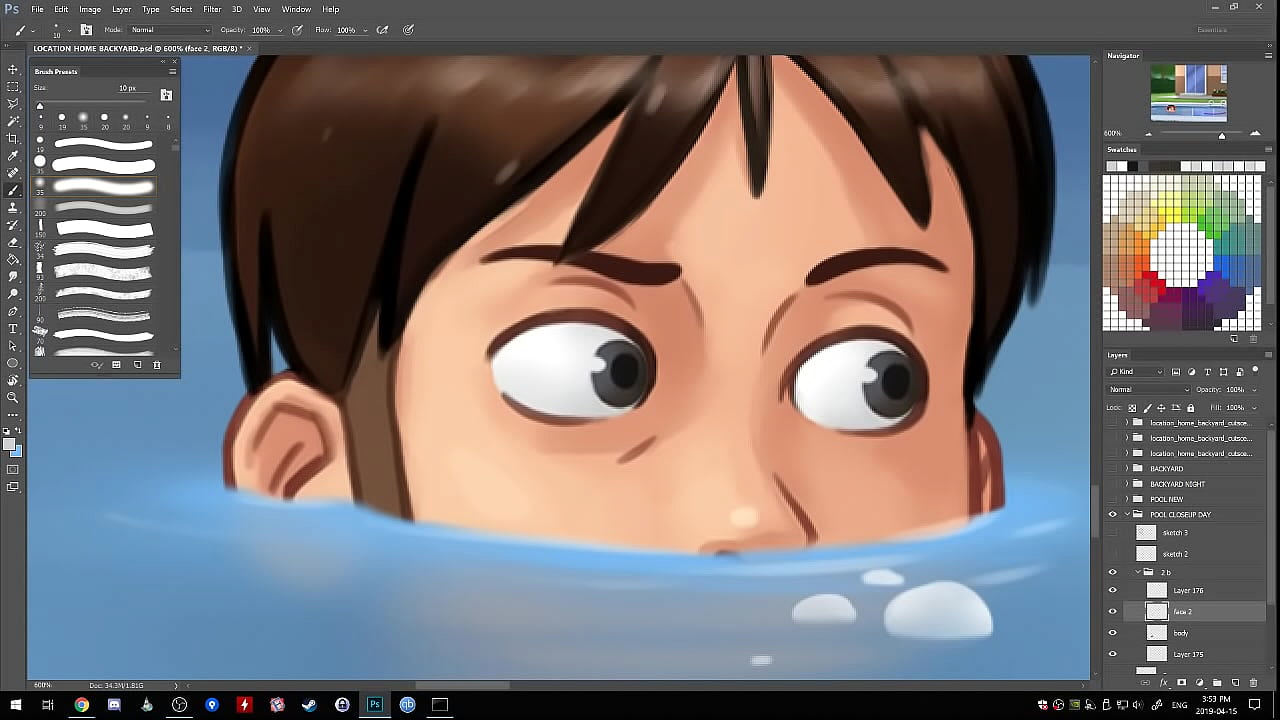Hide the face 2 layer
The width and height of the screenshot is (1280, 720).
click(1112, 611)
